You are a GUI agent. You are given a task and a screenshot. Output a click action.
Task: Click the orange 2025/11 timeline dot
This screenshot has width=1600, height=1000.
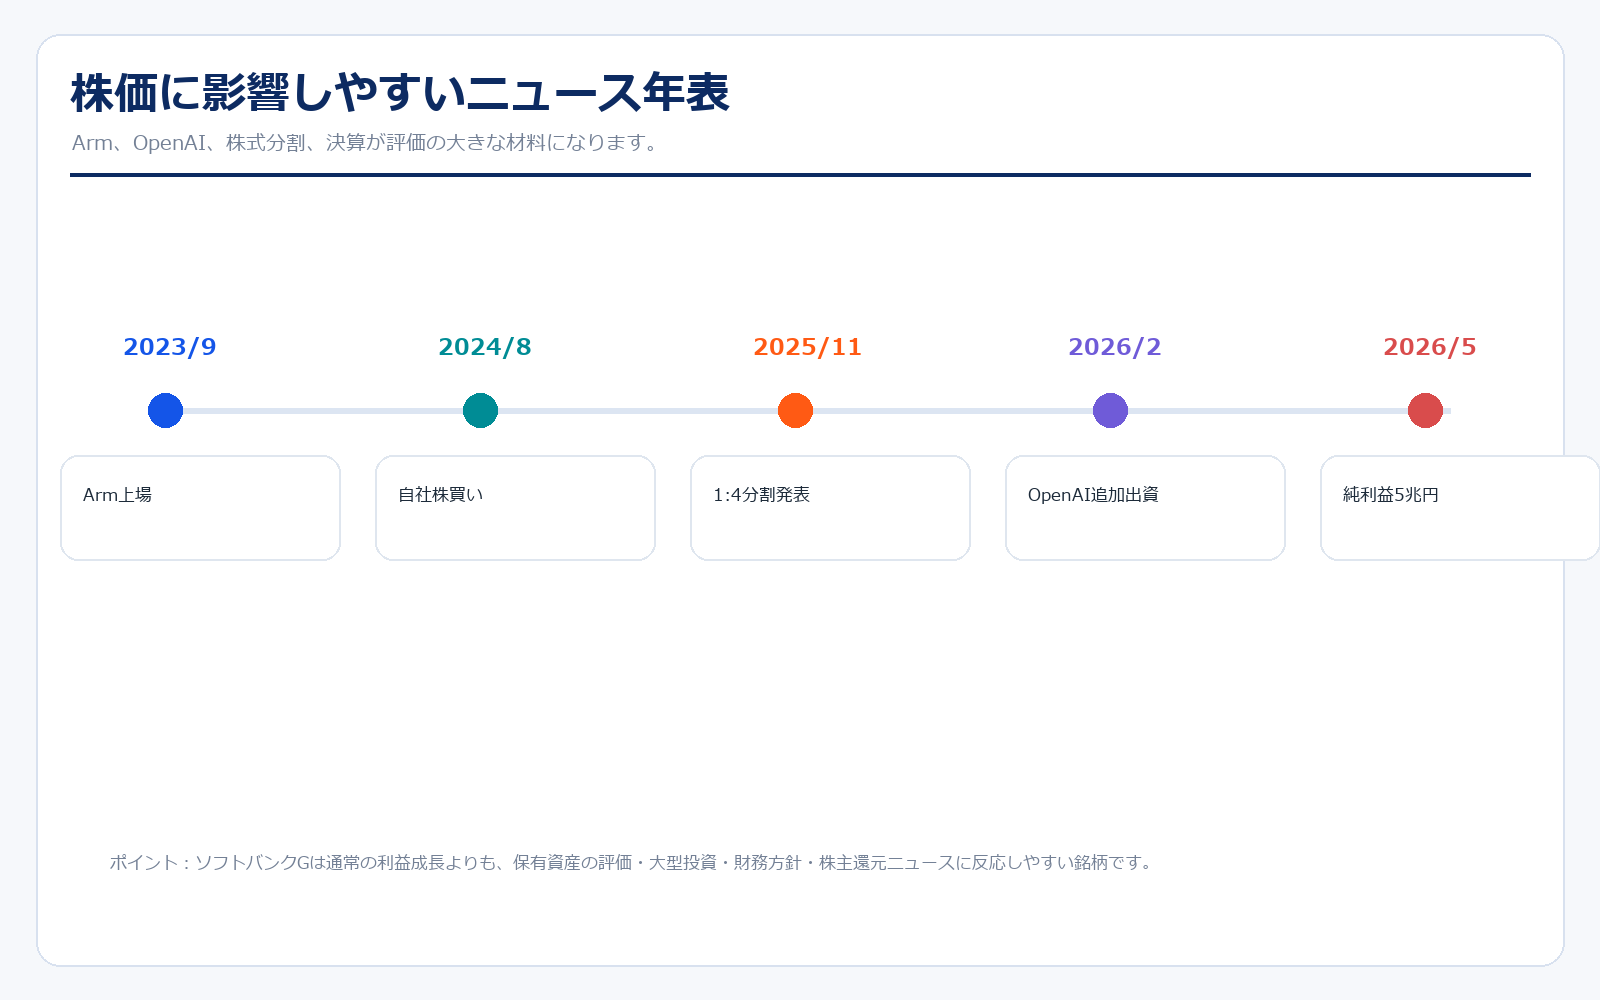[x=795, y=410]
